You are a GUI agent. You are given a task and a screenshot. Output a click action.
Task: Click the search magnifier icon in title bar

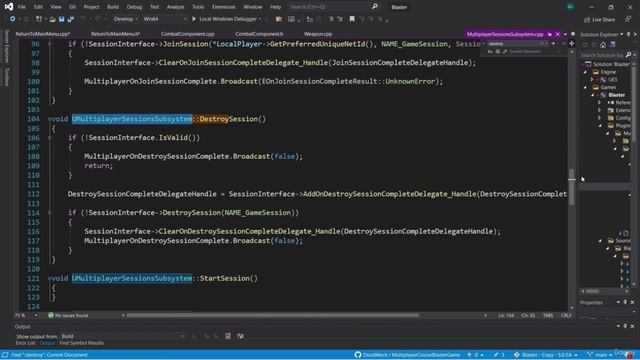374,7
